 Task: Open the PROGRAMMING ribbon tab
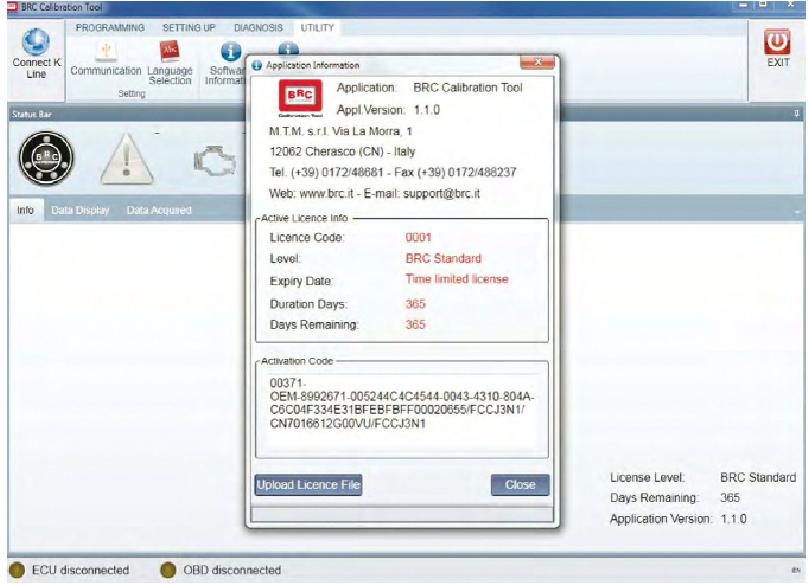[x=111, y=27]
